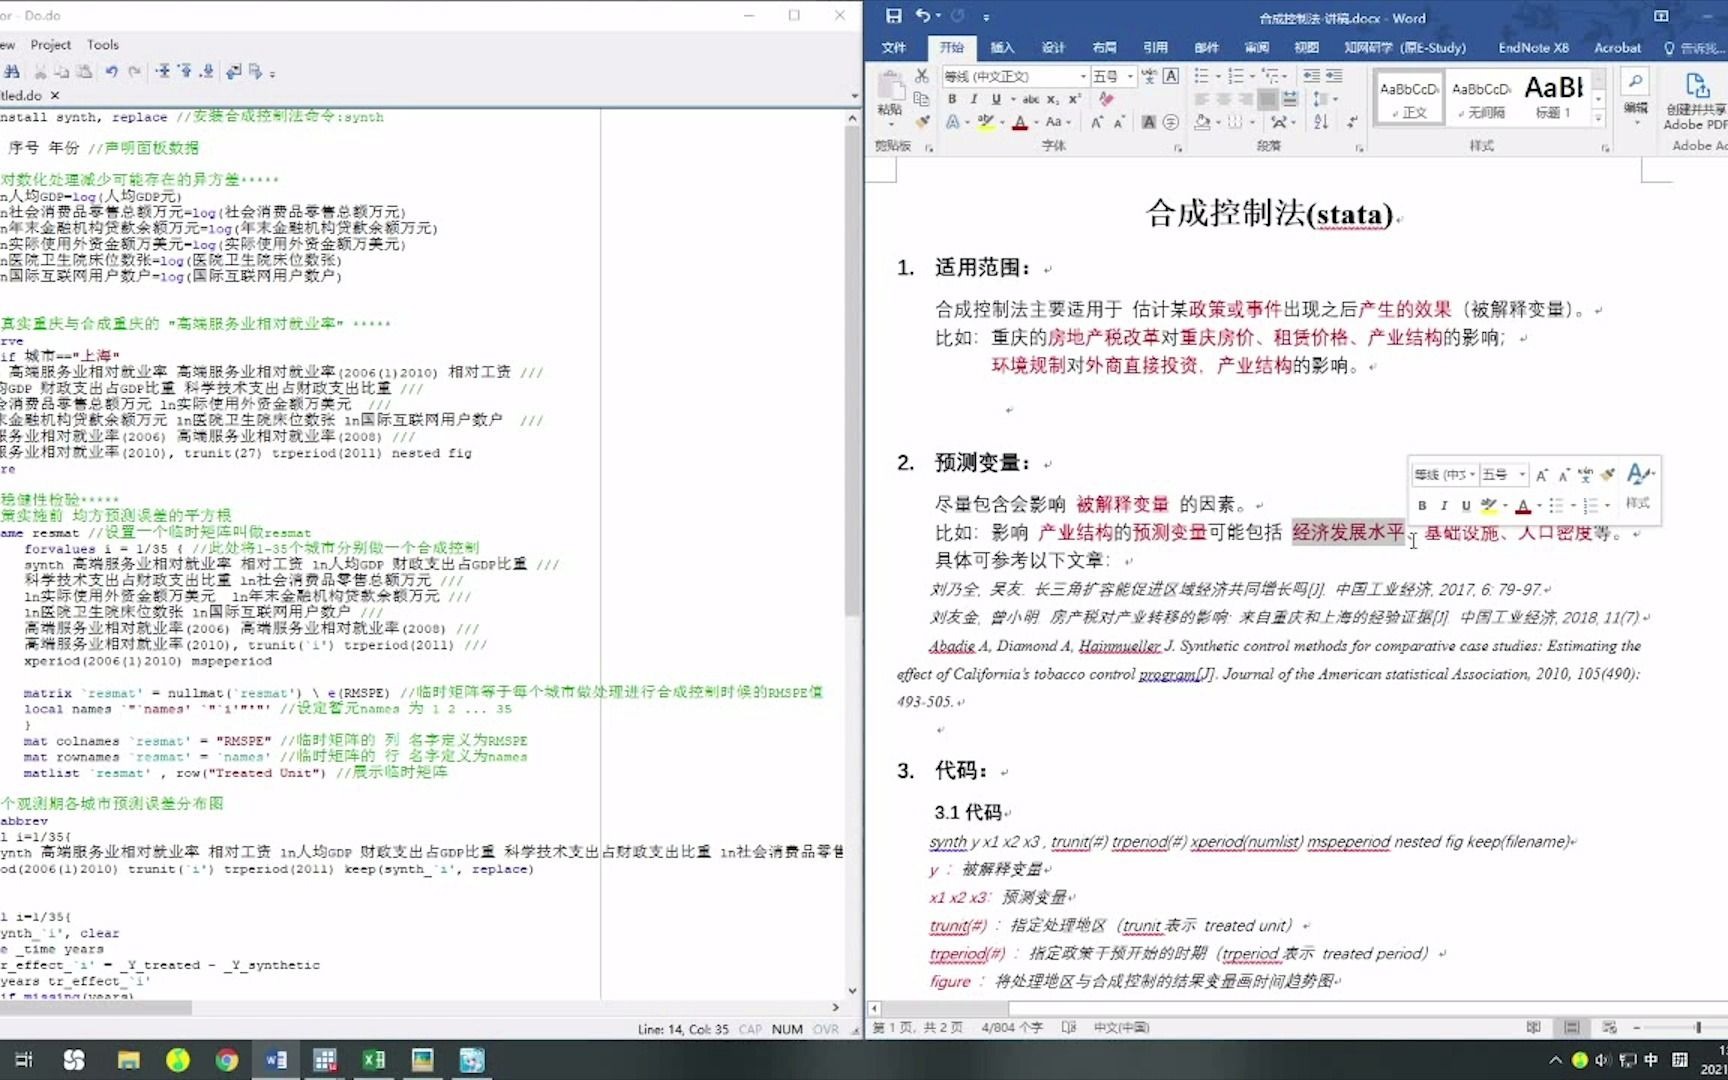Switch to read mode view in Word status bar
The width and height of the screenshot is (1728, 1080).
point(1533,1027)
